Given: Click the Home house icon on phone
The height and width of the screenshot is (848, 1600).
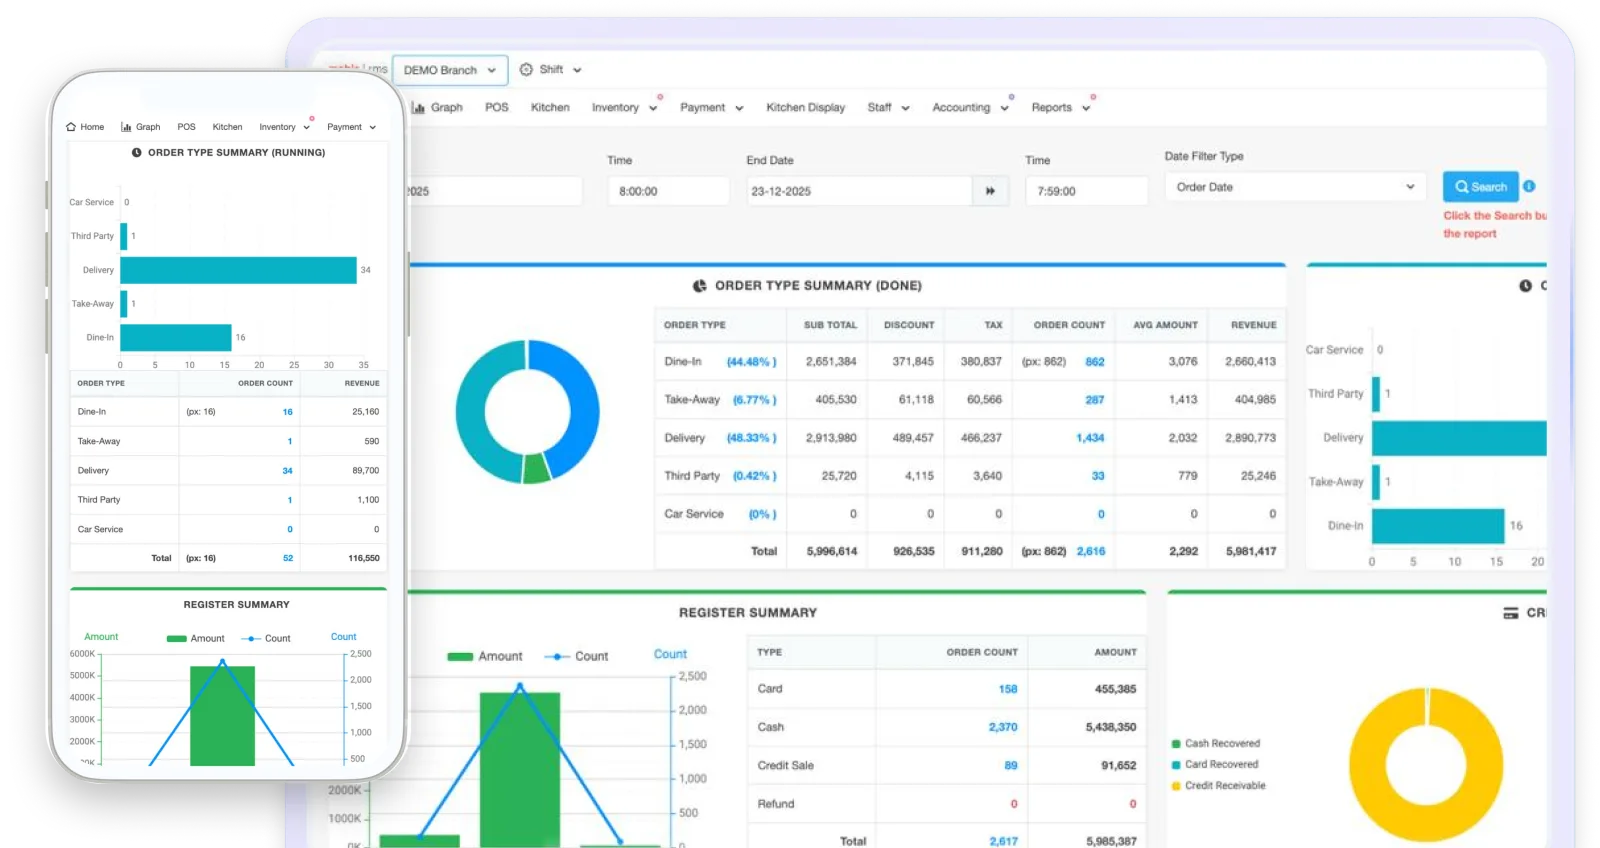Looking at the screenshot, I should coord(71,127).
